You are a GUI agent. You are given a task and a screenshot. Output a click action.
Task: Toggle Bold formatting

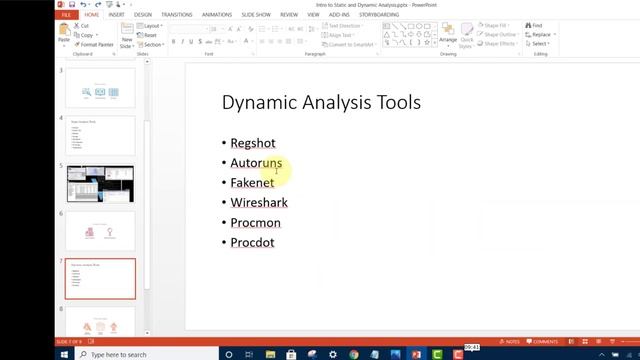coord(173,41)
